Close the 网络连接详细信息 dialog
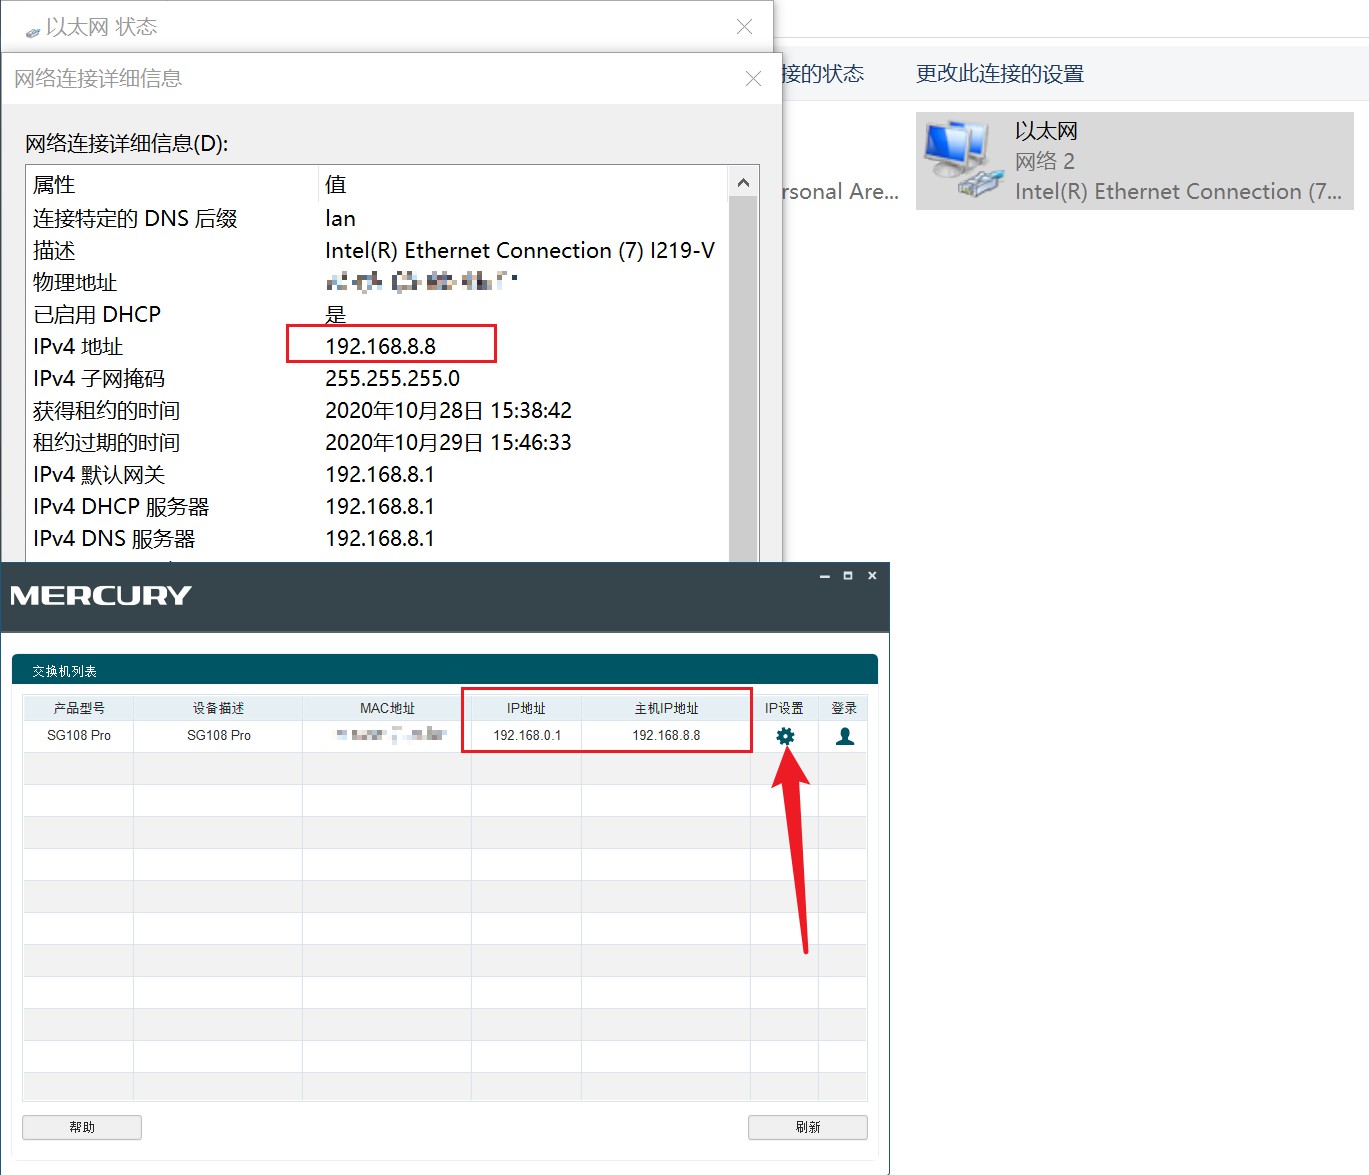Screen dimensions: 1369x1175 tap(753, 78)
